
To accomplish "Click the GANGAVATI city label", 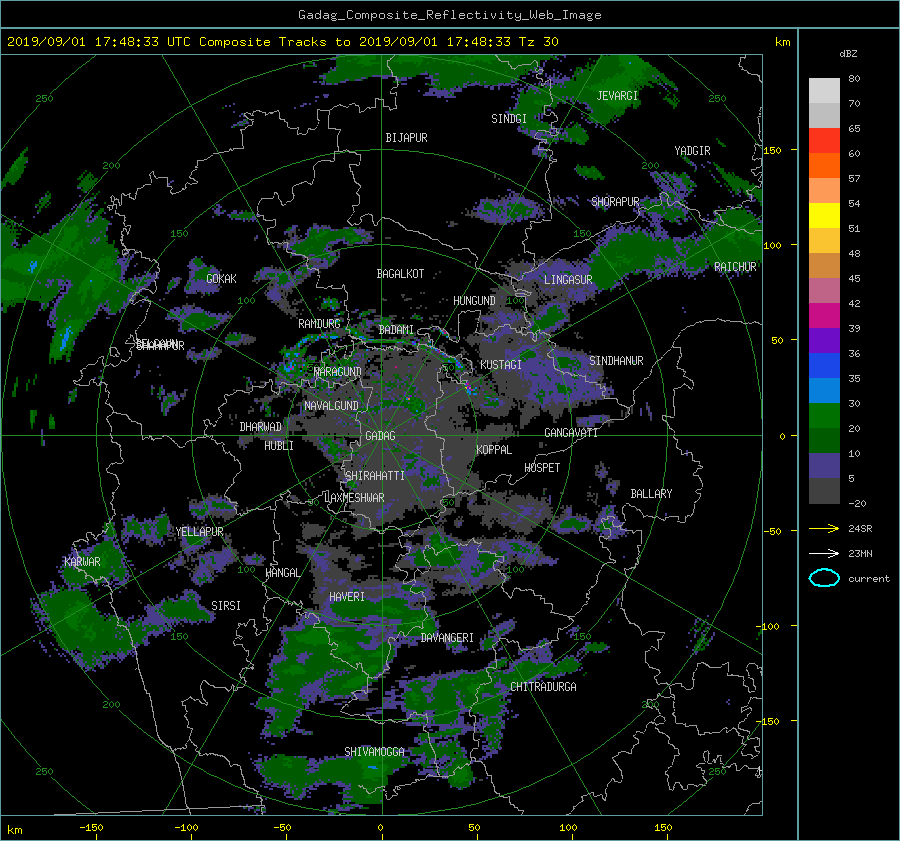I will point(571,432).
